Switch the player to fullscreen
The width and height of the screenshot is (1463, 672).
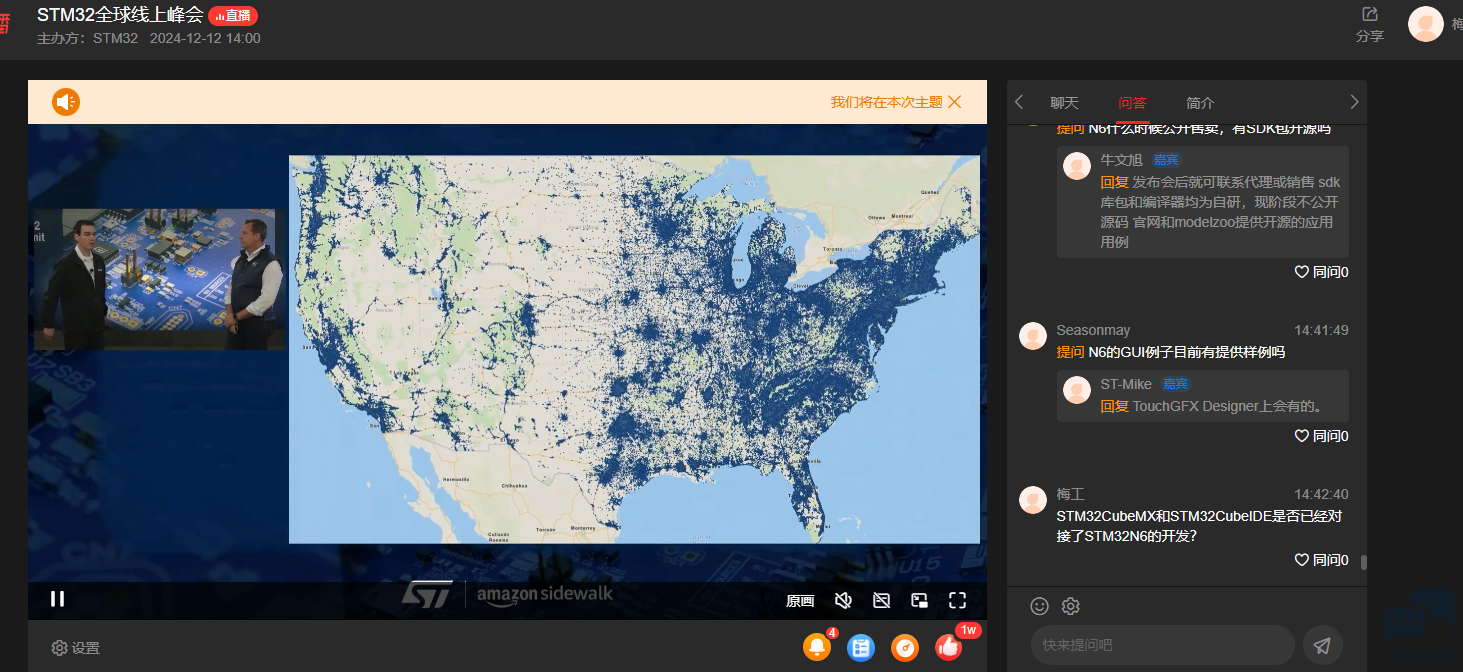(957, 600)
